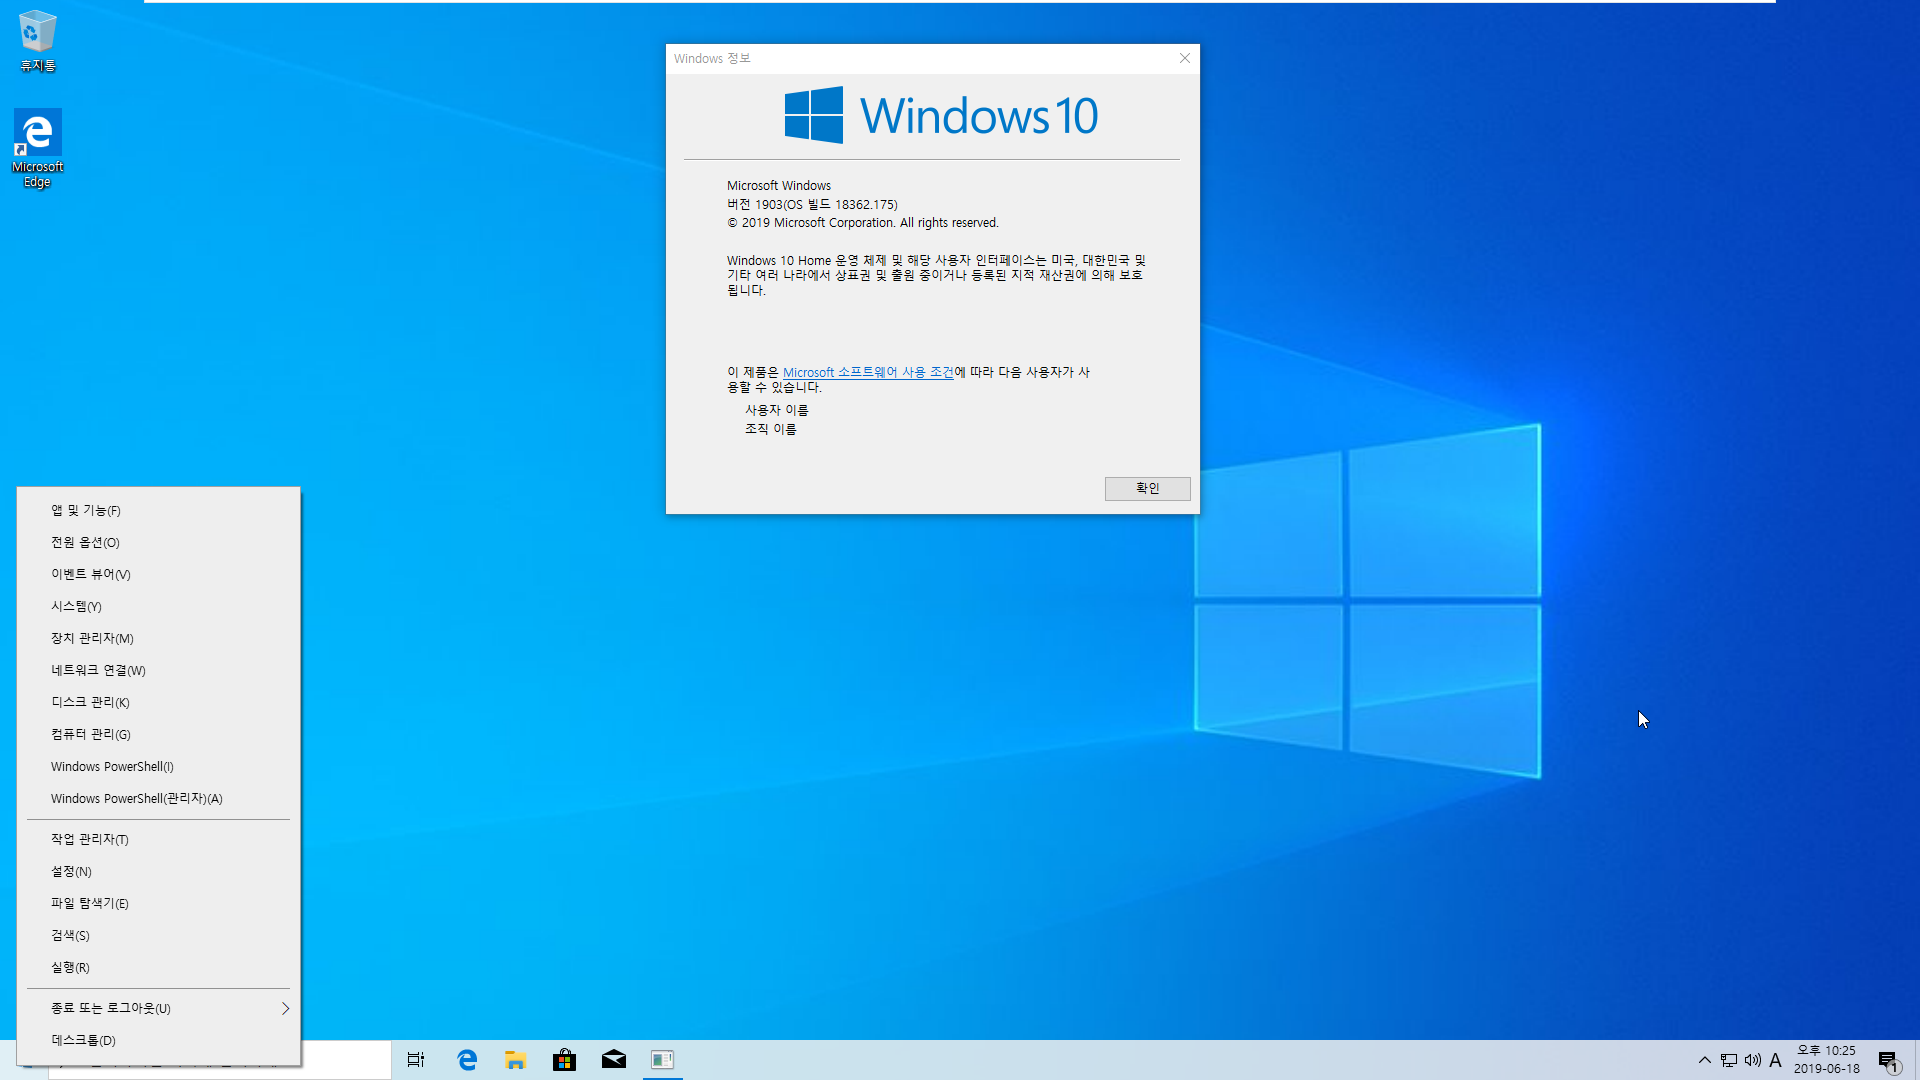Screen dimensions: 1920x1080
Task: Open Mail app from the taskbar
Action: coord(614,1060)
